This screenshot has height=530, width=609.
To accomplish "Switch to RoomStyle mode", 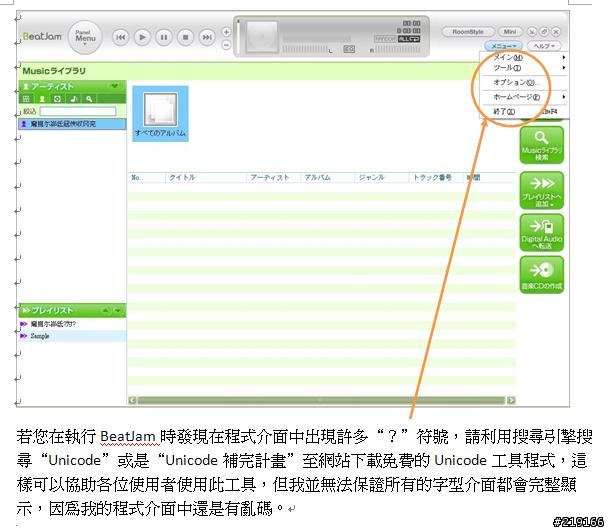I will click(x=468, y=31).
